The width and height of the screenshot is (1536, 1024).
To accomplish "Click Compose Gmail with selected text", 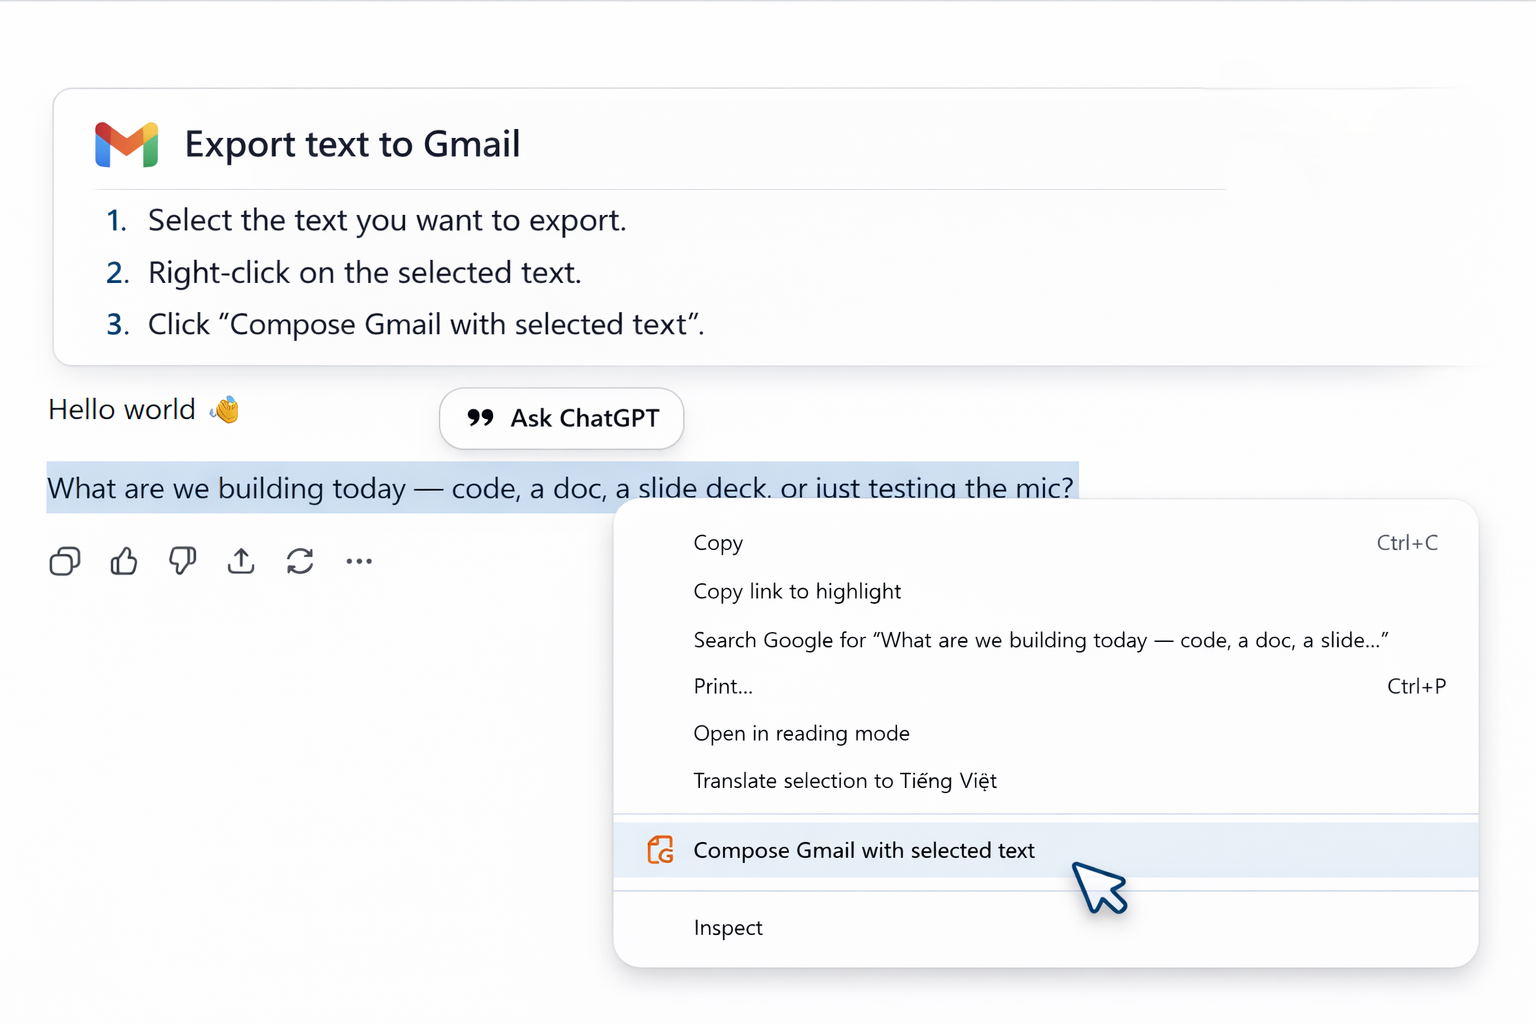I will pos(864,850).
